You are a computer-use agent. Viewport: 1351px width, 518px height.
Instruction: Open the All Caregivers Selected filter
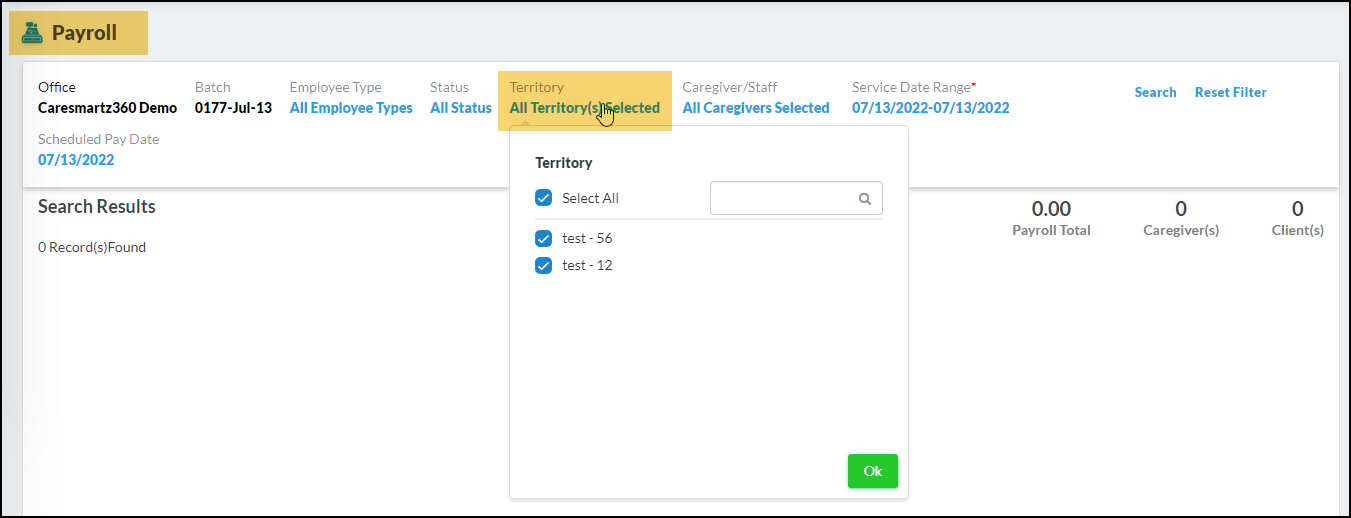756,108
